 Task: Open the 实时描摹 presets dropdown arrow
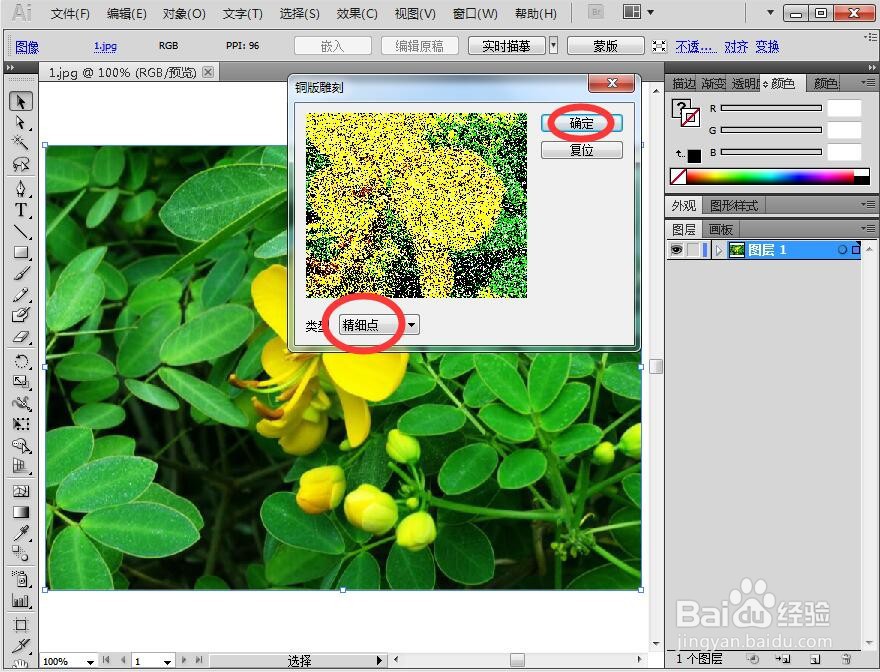pyautogui.click(x=553, y=45)
